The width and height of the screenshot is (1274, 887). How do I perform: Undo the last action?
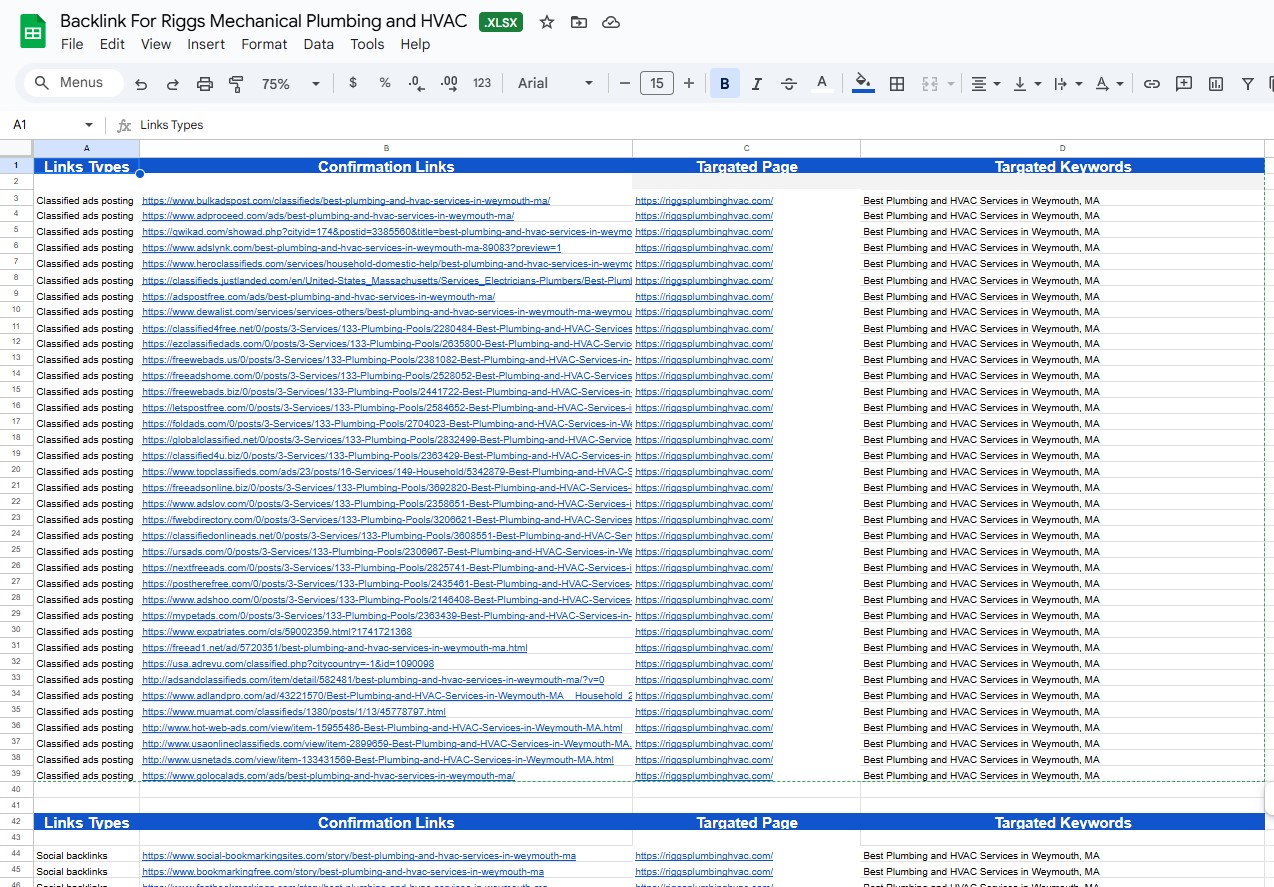141,84
